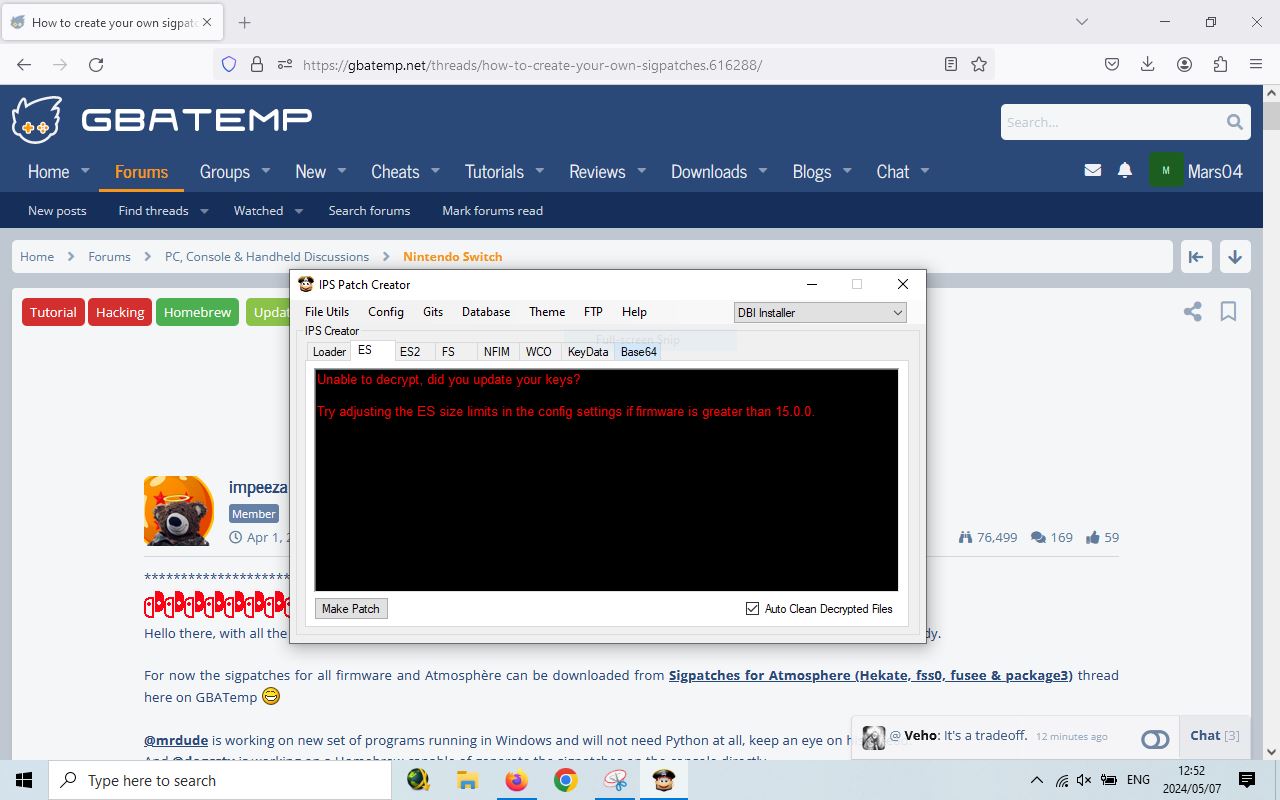Click the GBAtemp search input field
Viewport: 1280px width, 800px height.
(x=1112, y=122)
